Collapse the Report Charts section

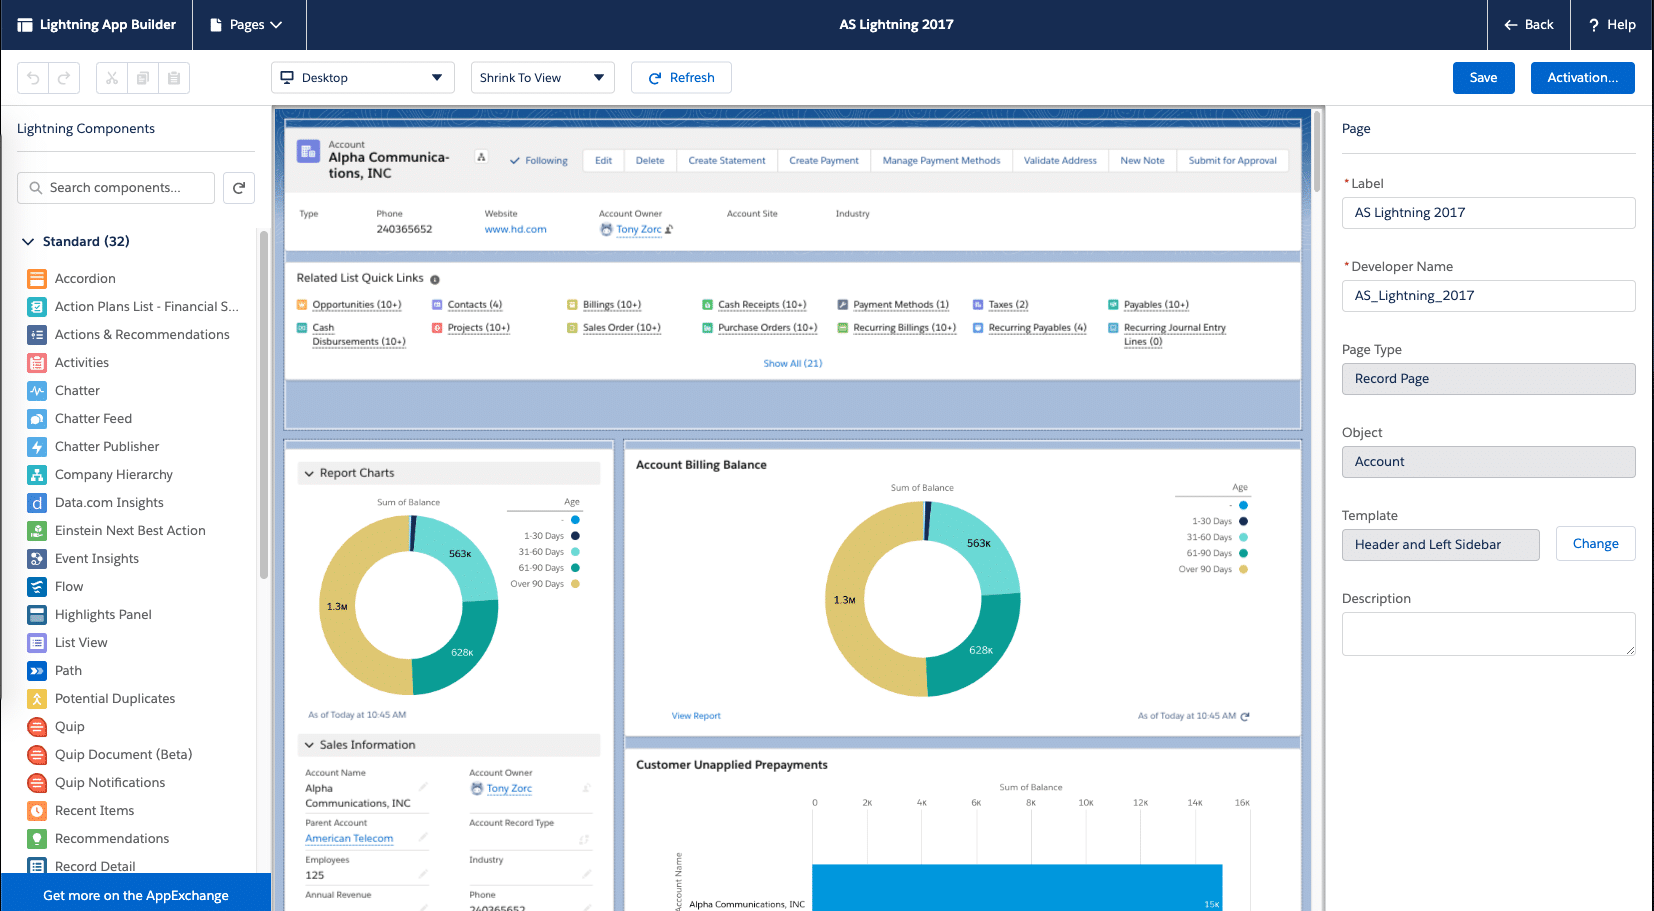(309, 474)
